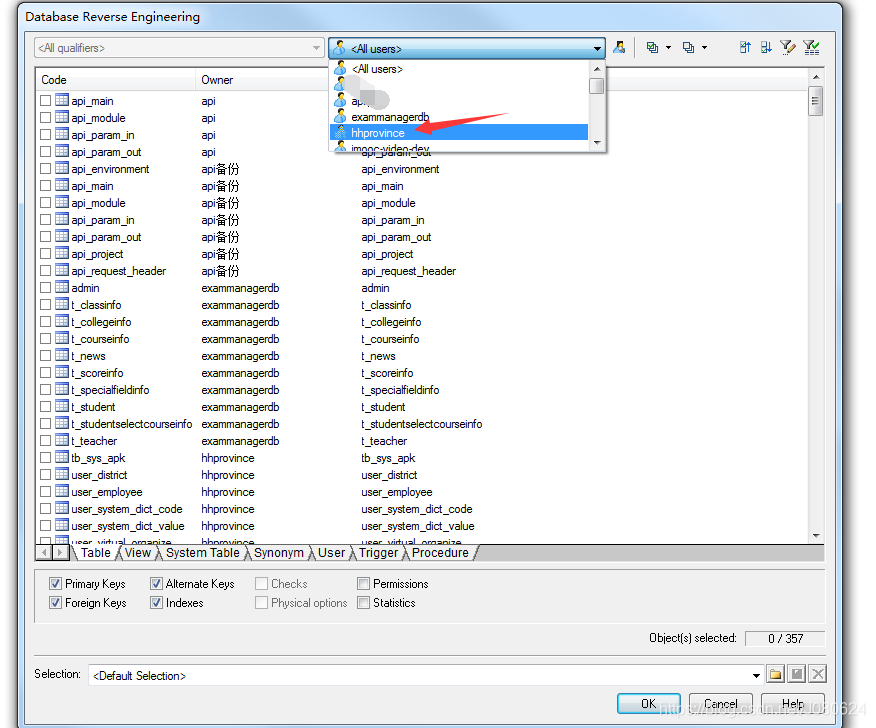Click the users dropdown list scrollbar thumb
The width and height of the screenshot is (876, 728).
click(597, 86)
